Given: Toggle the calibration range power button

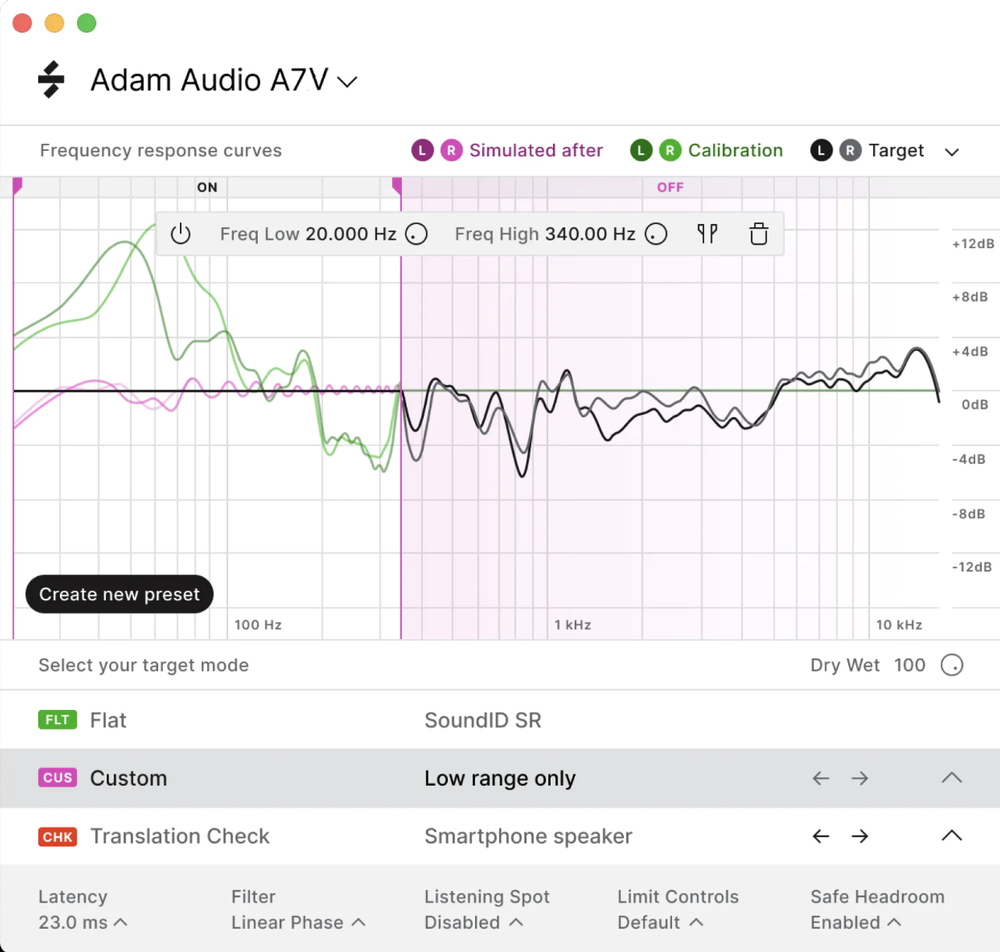Looking at the screenshot, I should point(180,234).
